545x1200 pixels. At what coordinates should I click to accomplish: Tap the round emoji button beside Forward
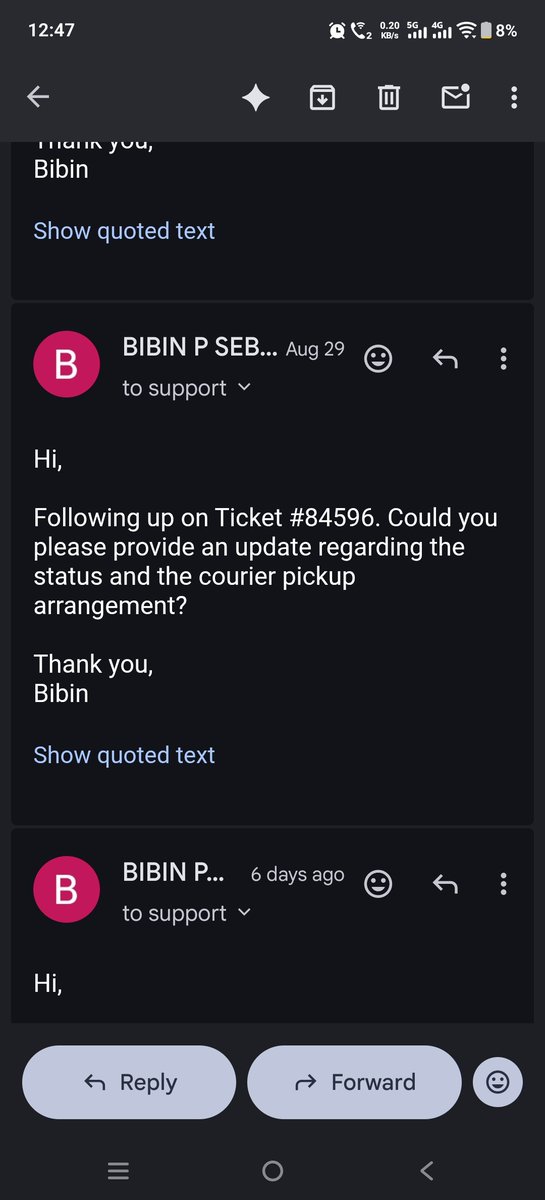(x=497, y=1082)
